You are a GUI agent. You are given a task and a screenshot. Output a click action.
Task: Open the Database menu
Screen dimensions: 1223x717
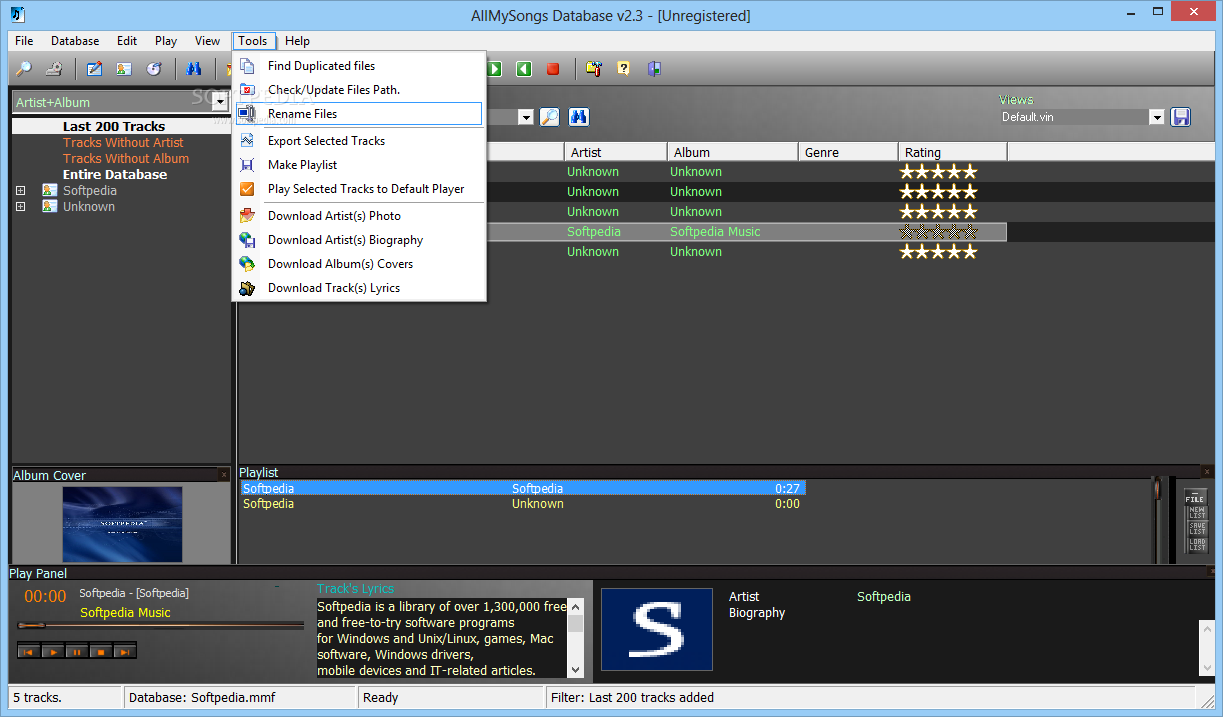[75, 41]
